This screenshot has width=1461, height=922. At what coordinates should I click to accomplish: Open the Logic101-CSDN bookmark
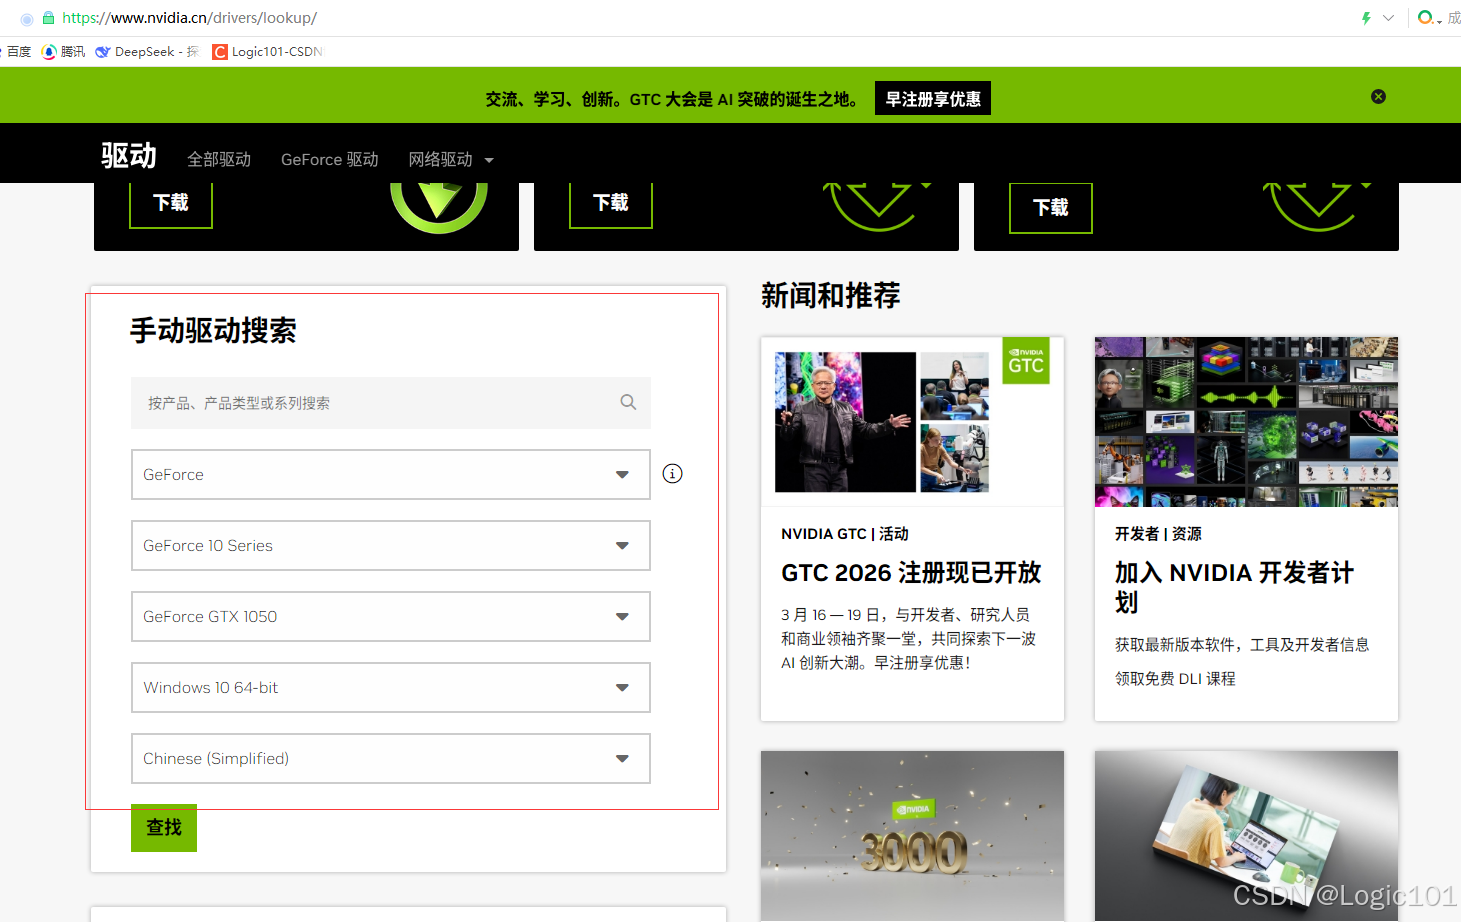tap(268, 52)
